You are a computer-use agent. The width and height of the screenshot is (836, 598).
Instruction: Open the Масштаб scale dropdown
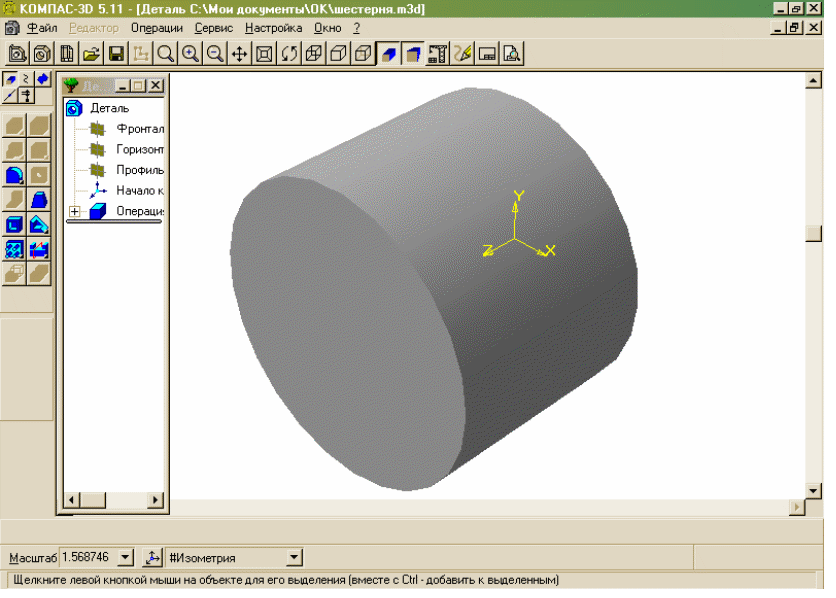125,557
